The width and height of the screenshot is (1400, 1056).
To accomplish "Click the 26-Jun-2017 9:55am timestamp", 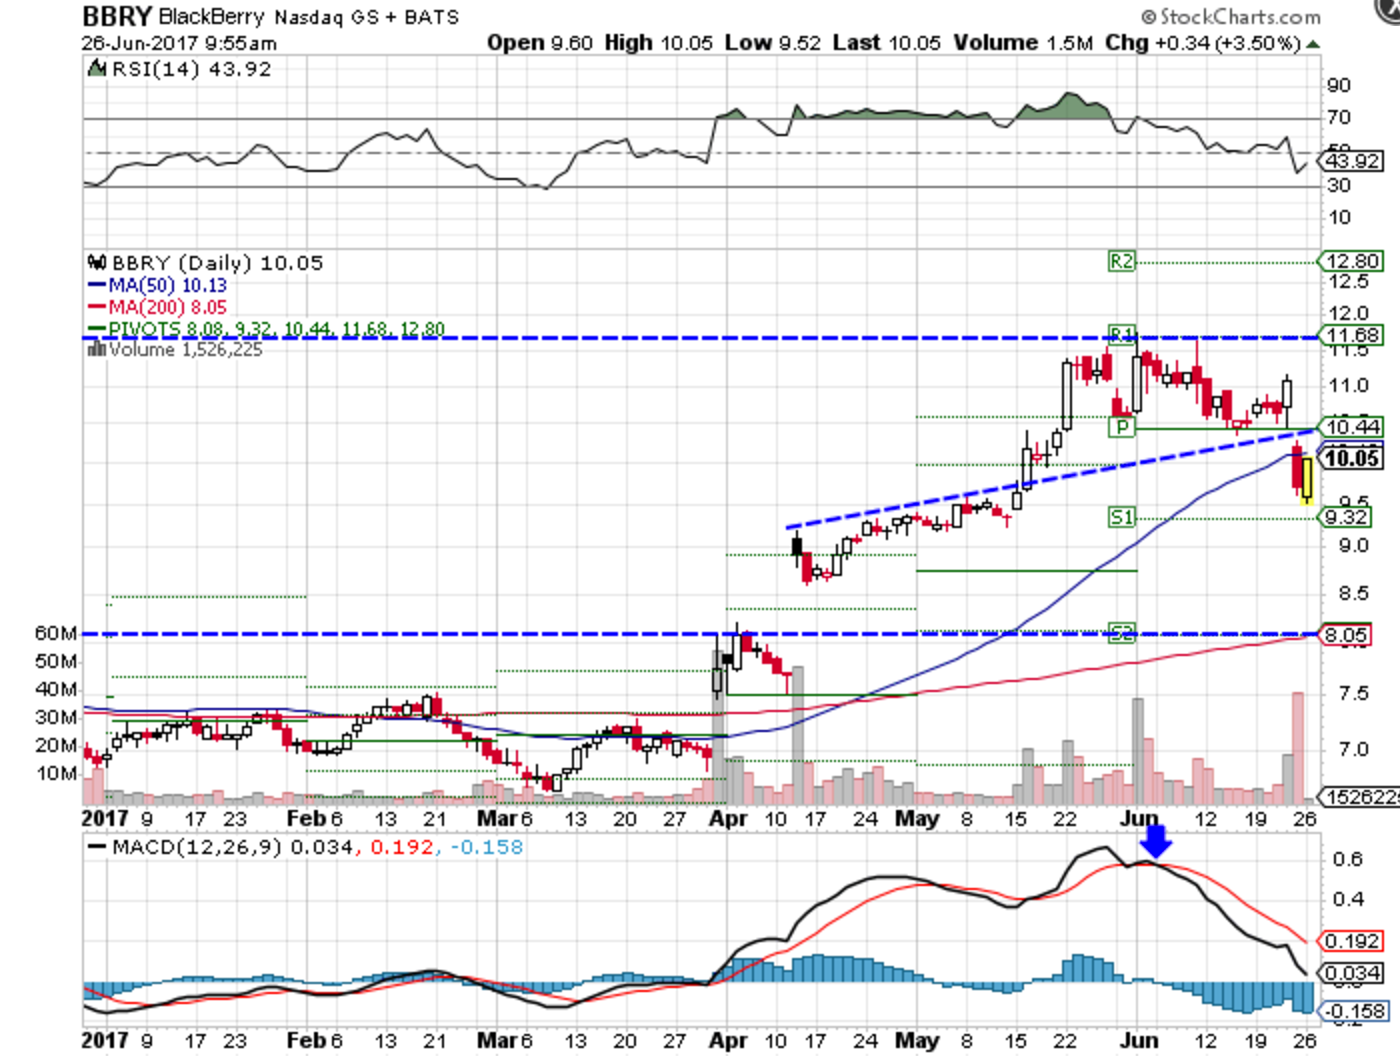I will coord(179,43).
